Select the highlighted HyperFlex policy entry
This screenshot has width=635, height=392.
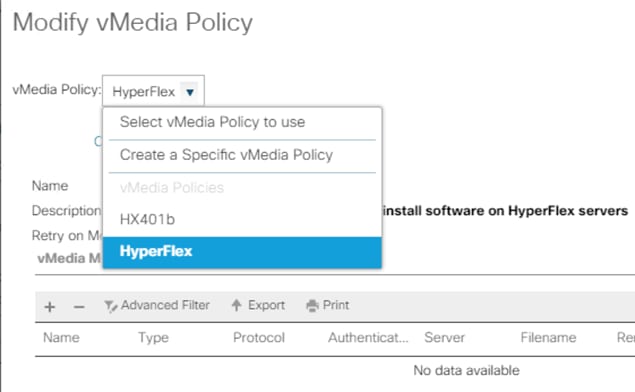242,252
